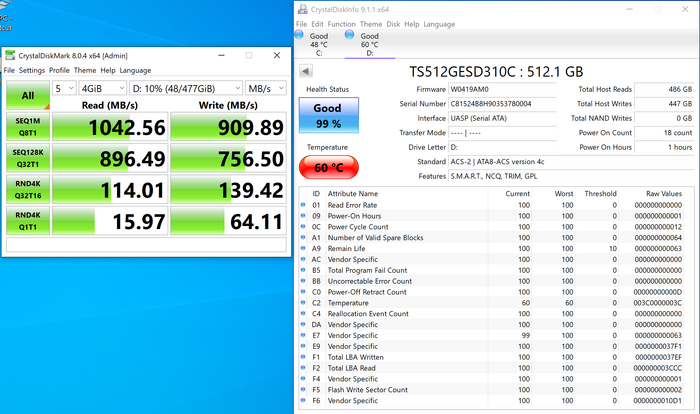Click the CrystalDiskInfo app icon in title bar
Image resolution: width=700 pixels, height=414 pixels.
point(303,9)
